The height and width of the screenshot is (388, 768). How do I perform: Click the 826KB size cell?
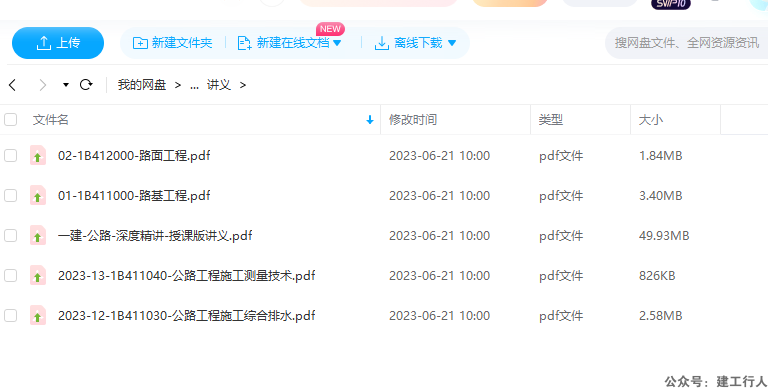657,276
